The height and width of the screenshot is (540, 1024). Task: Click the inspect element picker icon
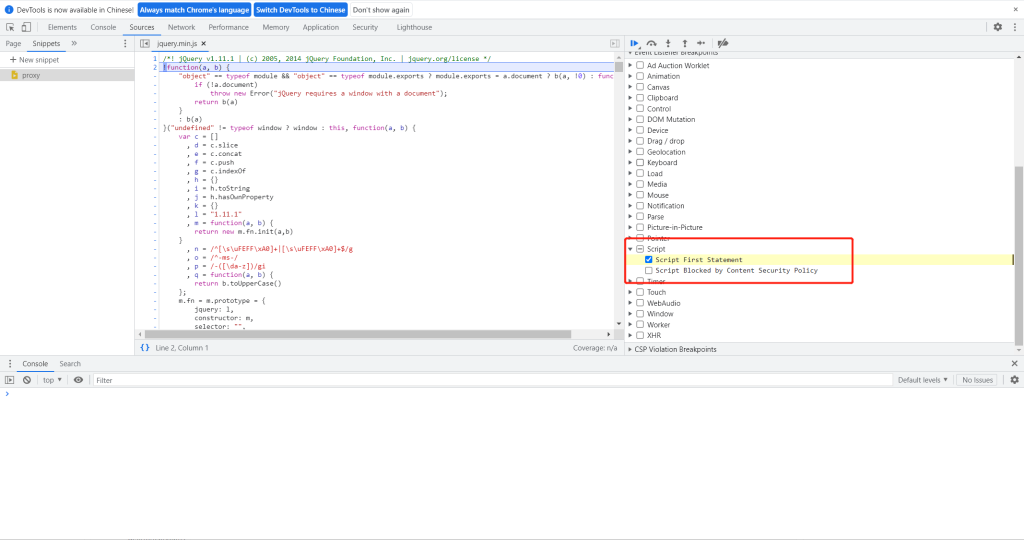click(x=10, y=27)
